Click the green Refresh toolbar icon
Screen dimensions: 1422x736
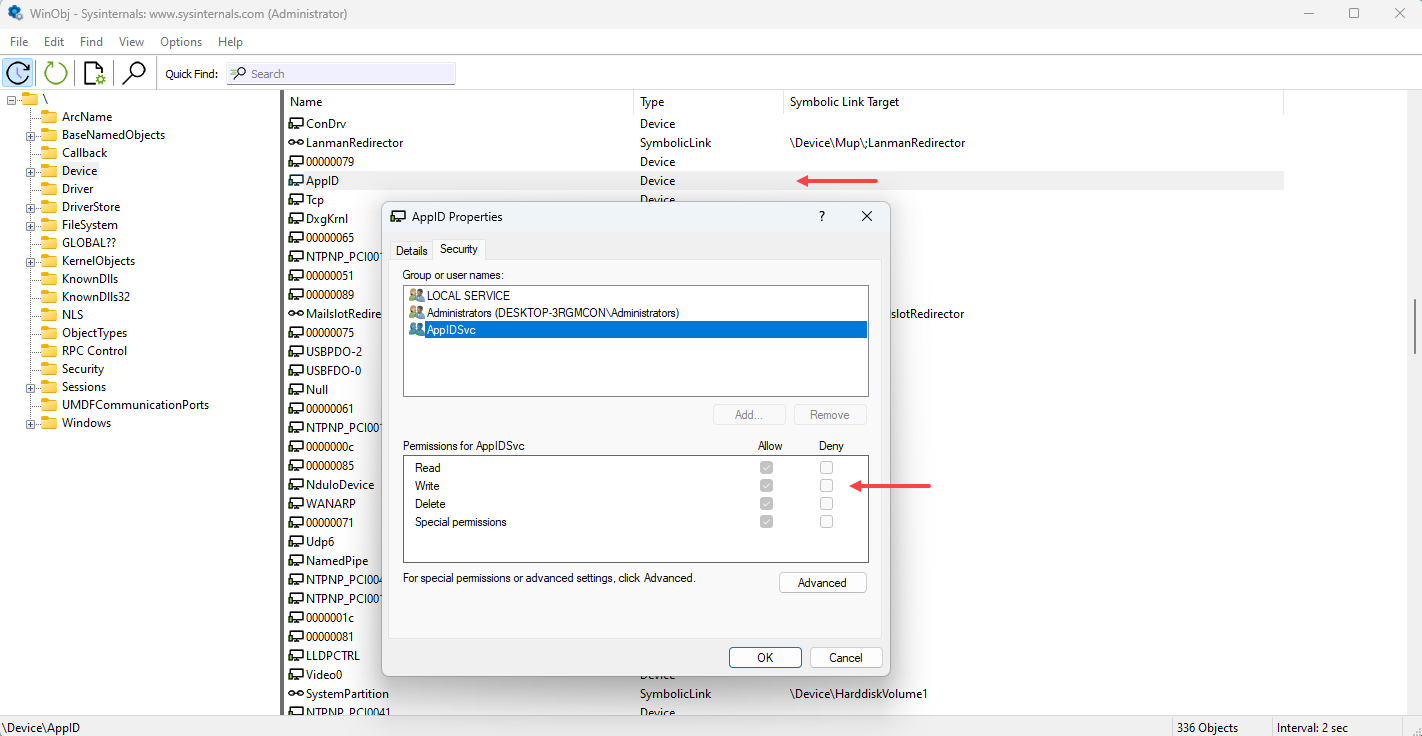tap(56, 73)
